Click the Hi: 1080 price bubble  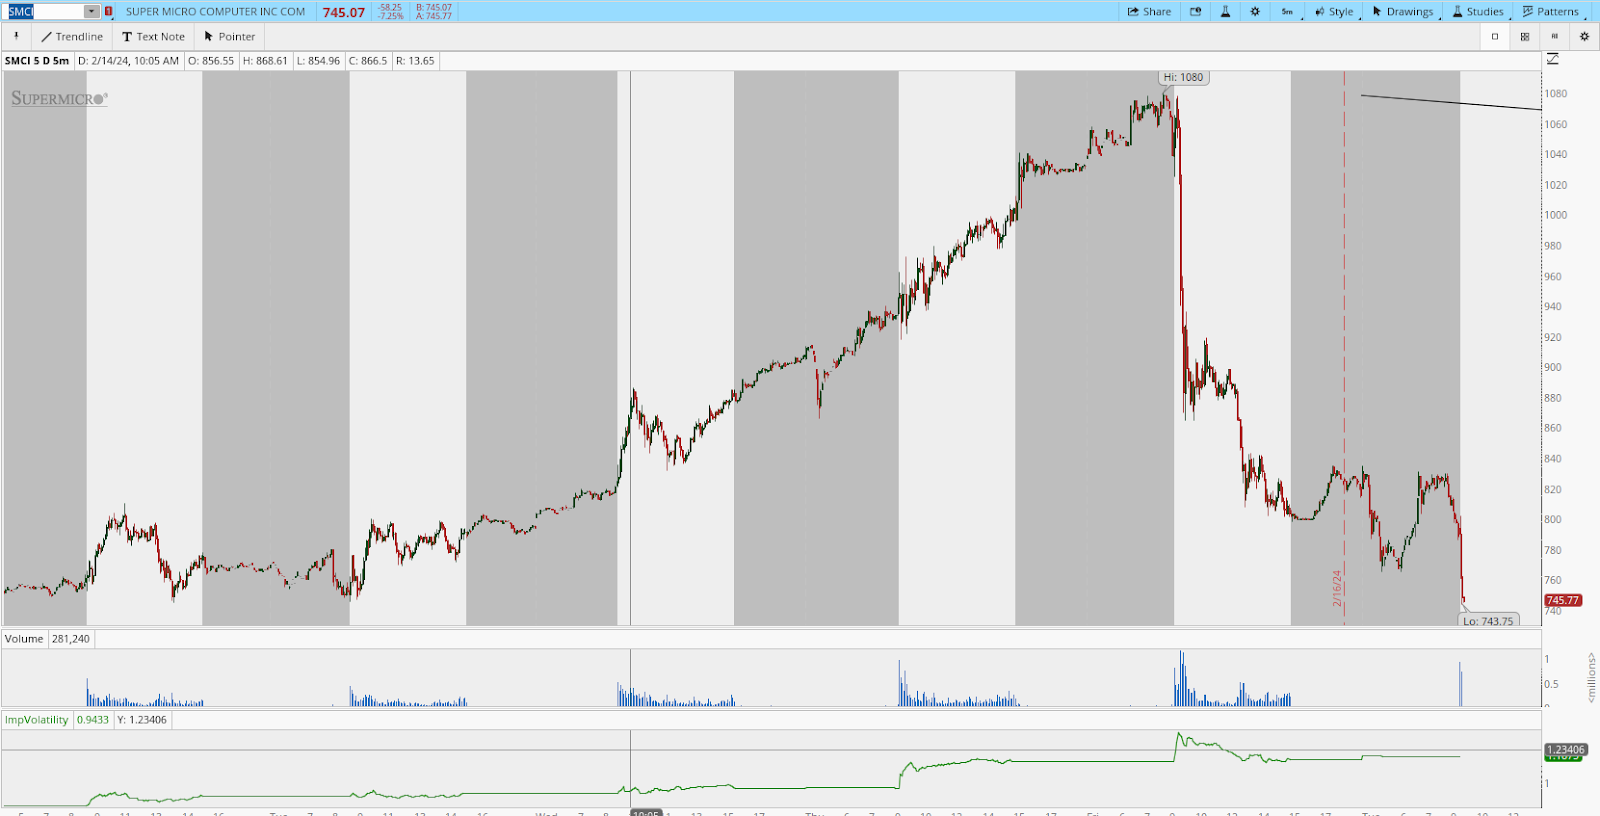(1183, 77)
